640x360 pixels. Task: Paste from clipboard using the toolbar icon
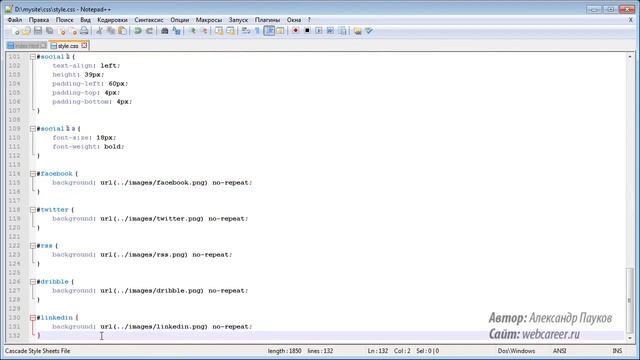122,31
